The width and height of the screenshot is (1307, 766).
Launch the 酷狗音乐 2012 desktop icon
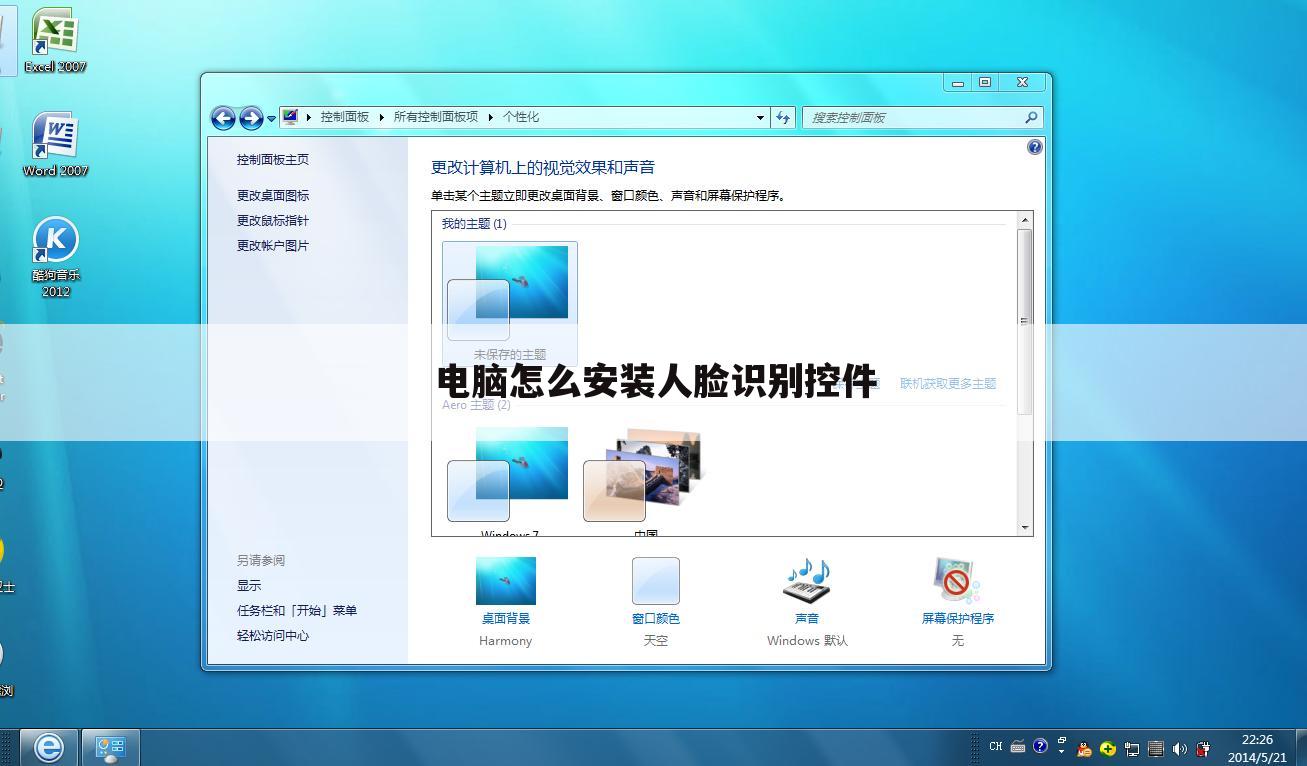[55, 257]
